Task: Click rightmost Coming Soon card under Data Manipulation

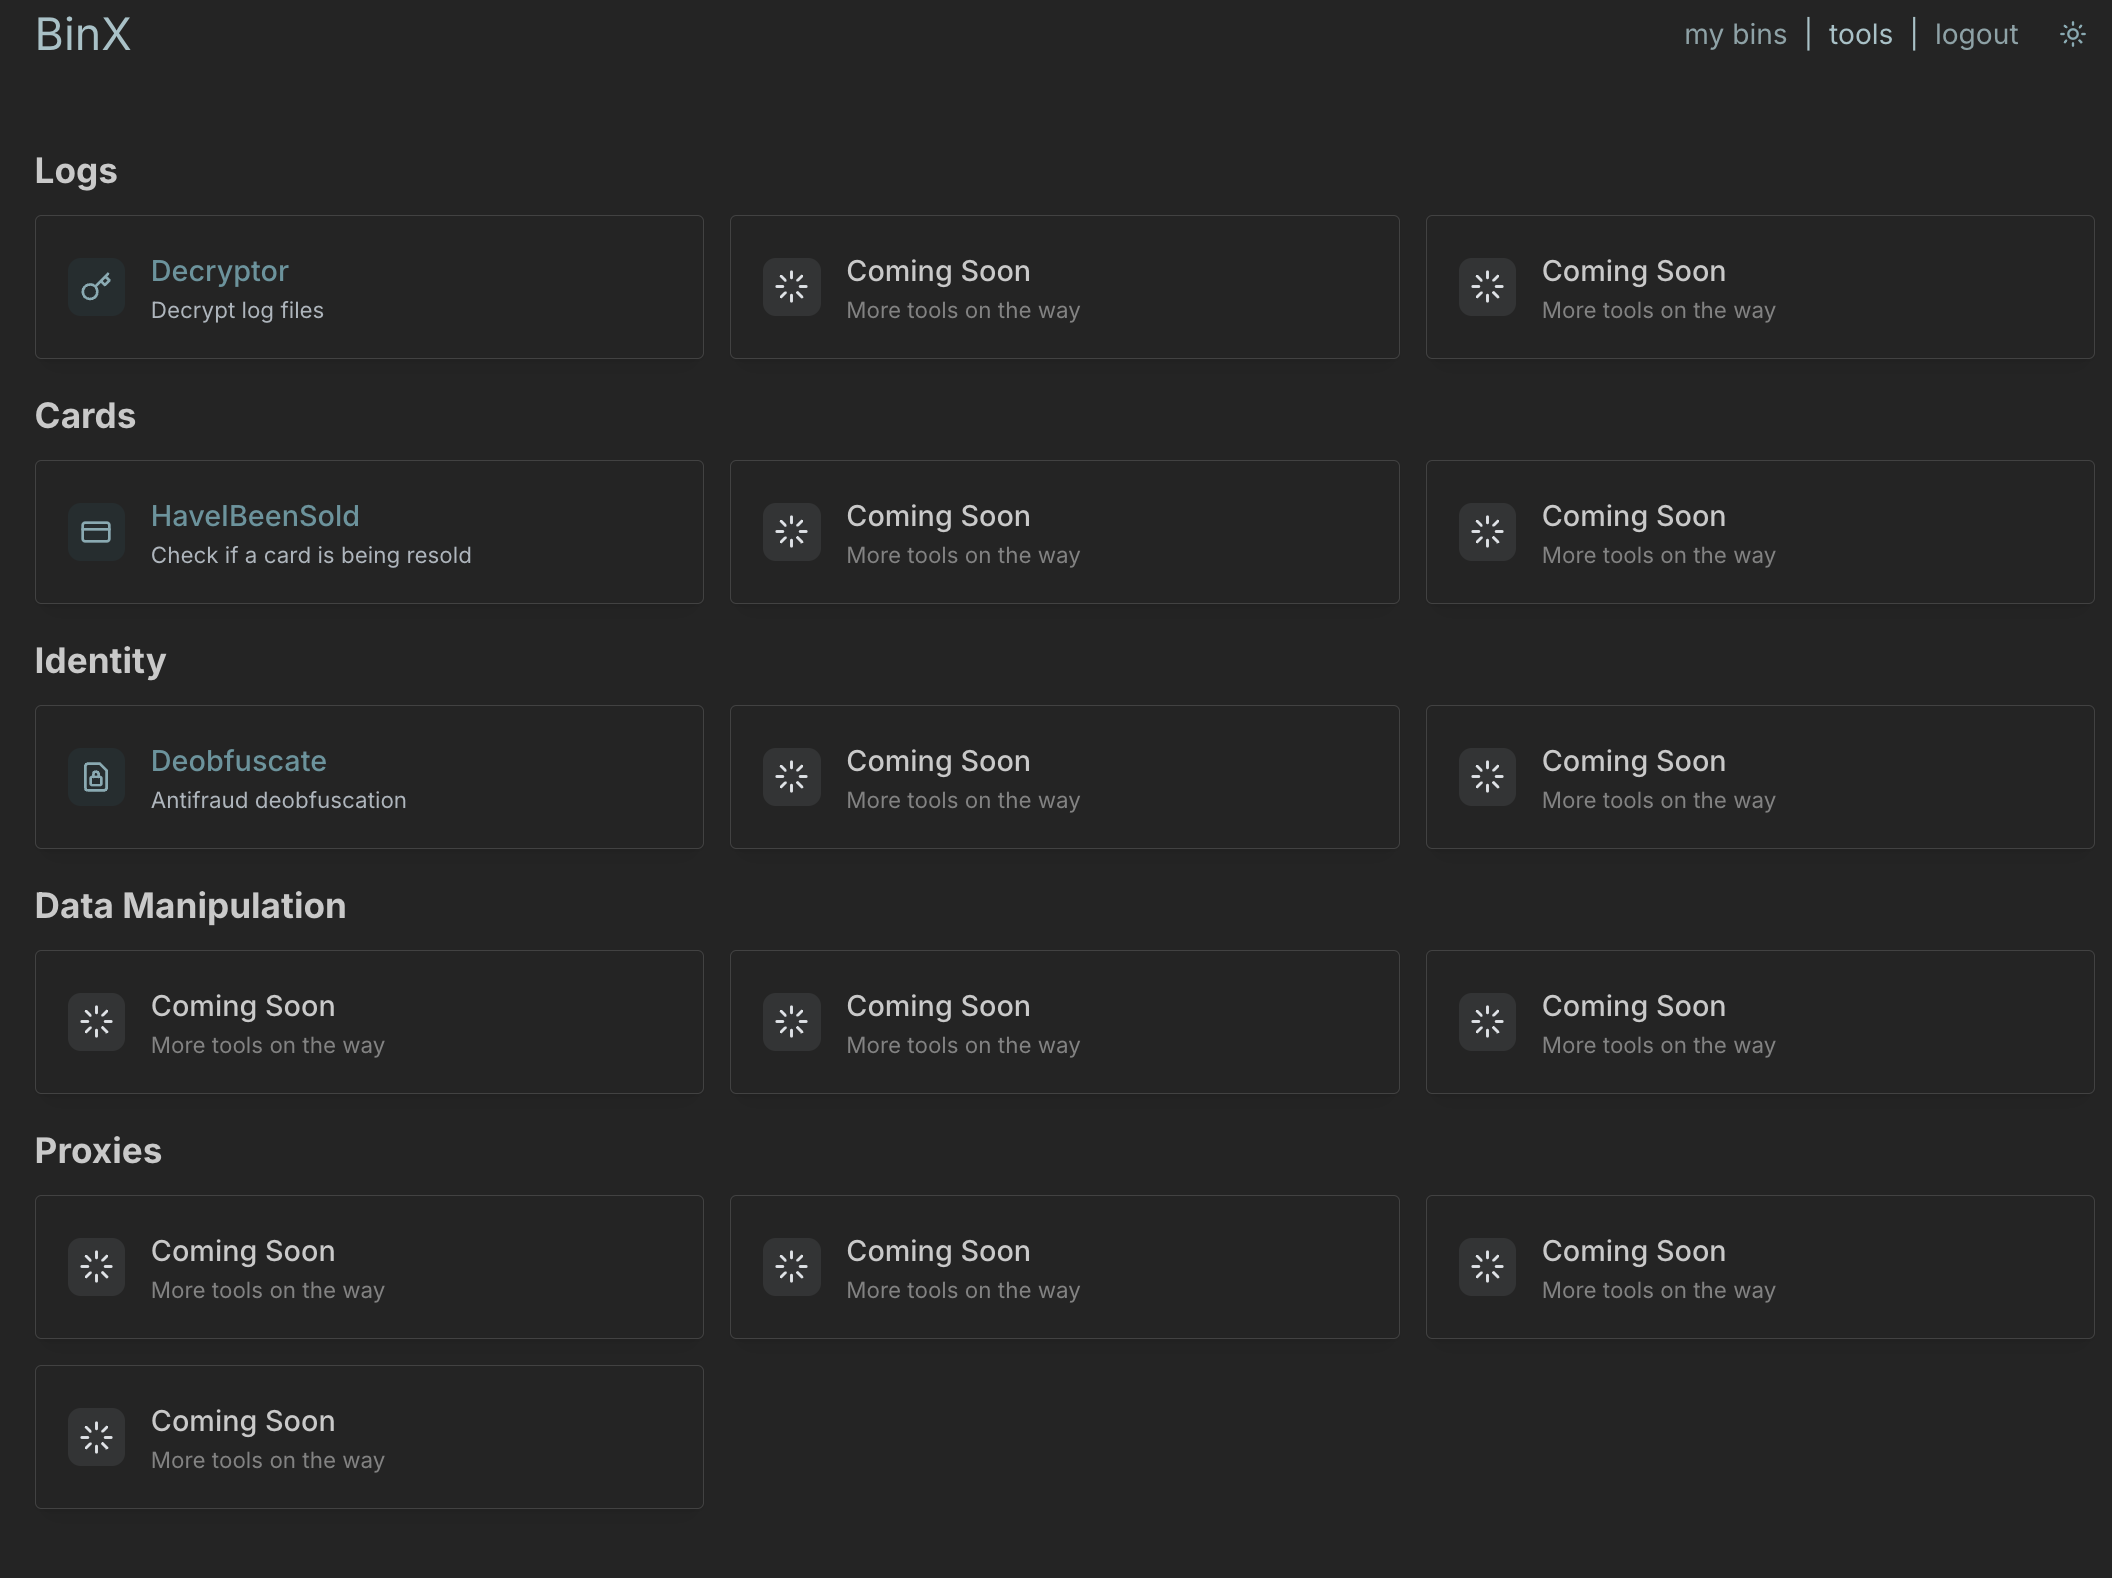Action: (1760, 1022)
